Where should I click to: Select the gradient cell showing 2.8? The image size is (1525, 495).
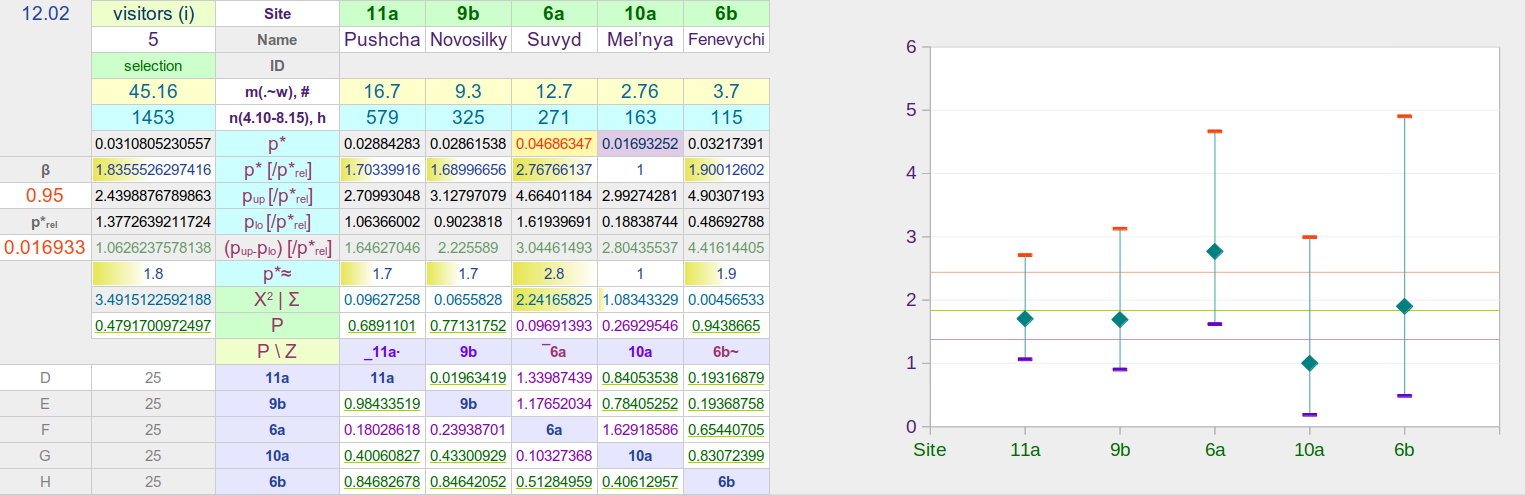coord(554,273)
